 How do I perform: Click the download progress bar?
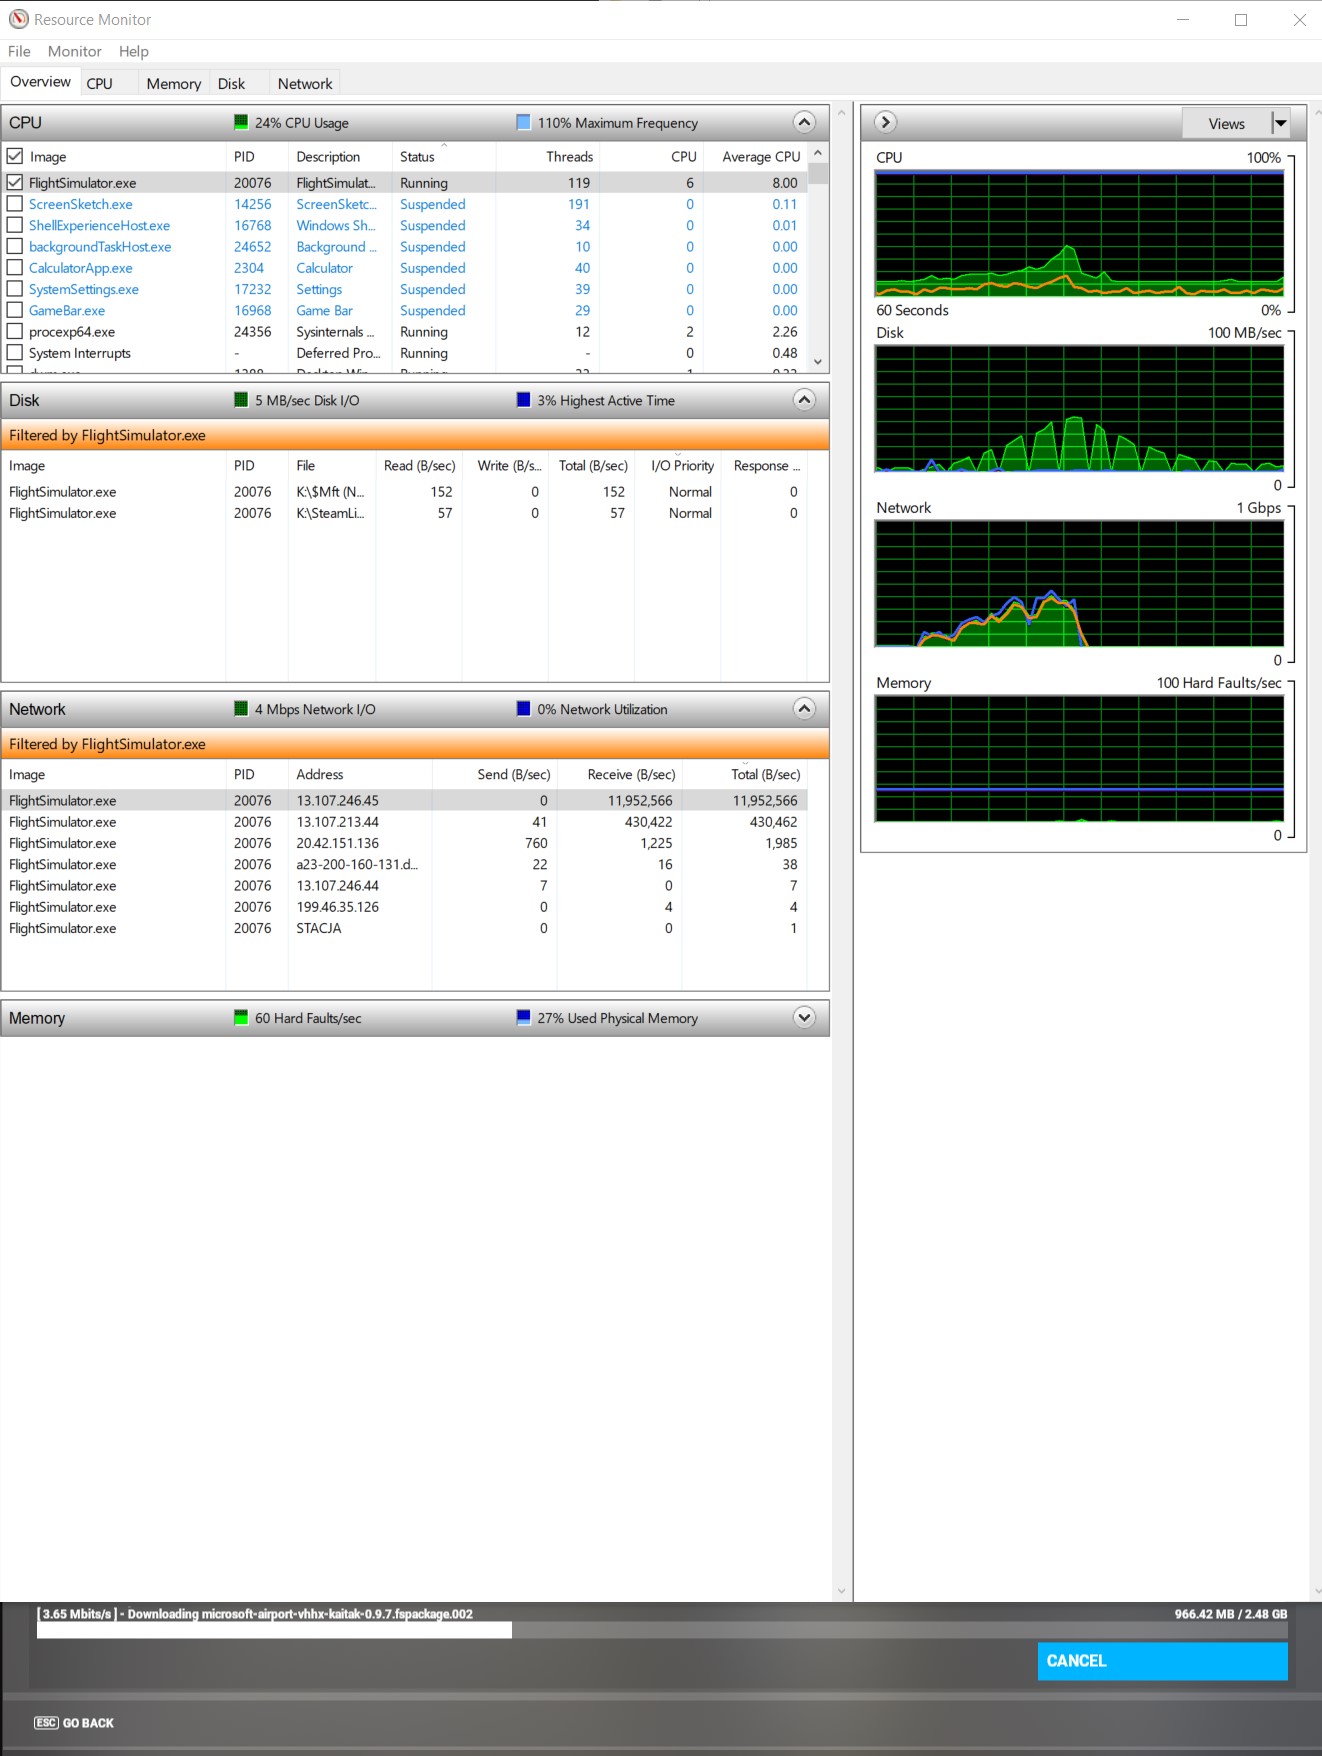pos(662,1630)
